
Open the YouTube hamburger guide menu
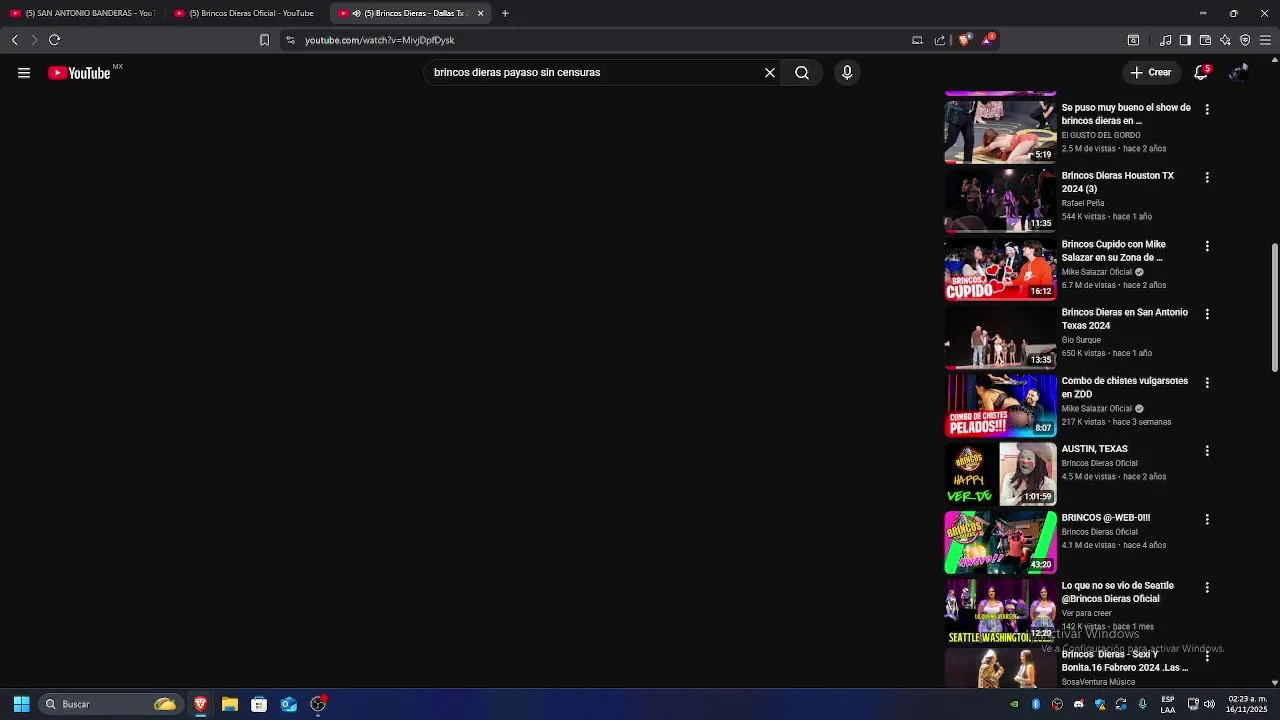24,72
